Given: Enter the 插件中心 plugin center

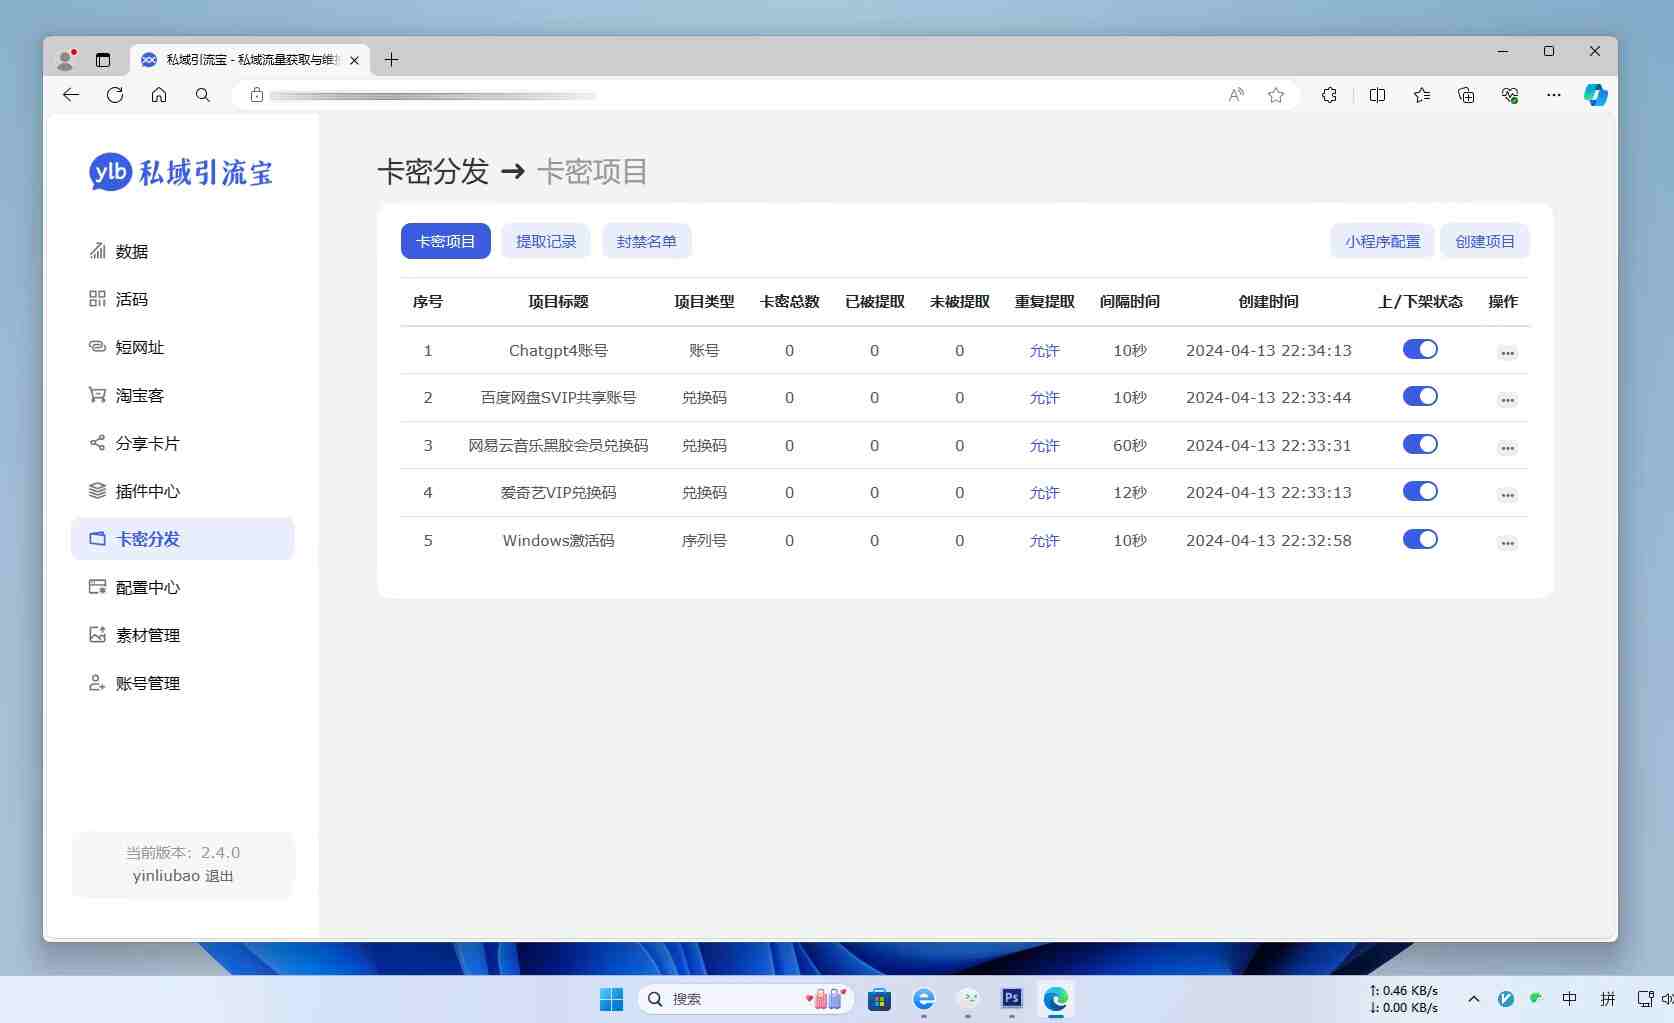Looking at the screenshot, I should click(x=147, y=491).
